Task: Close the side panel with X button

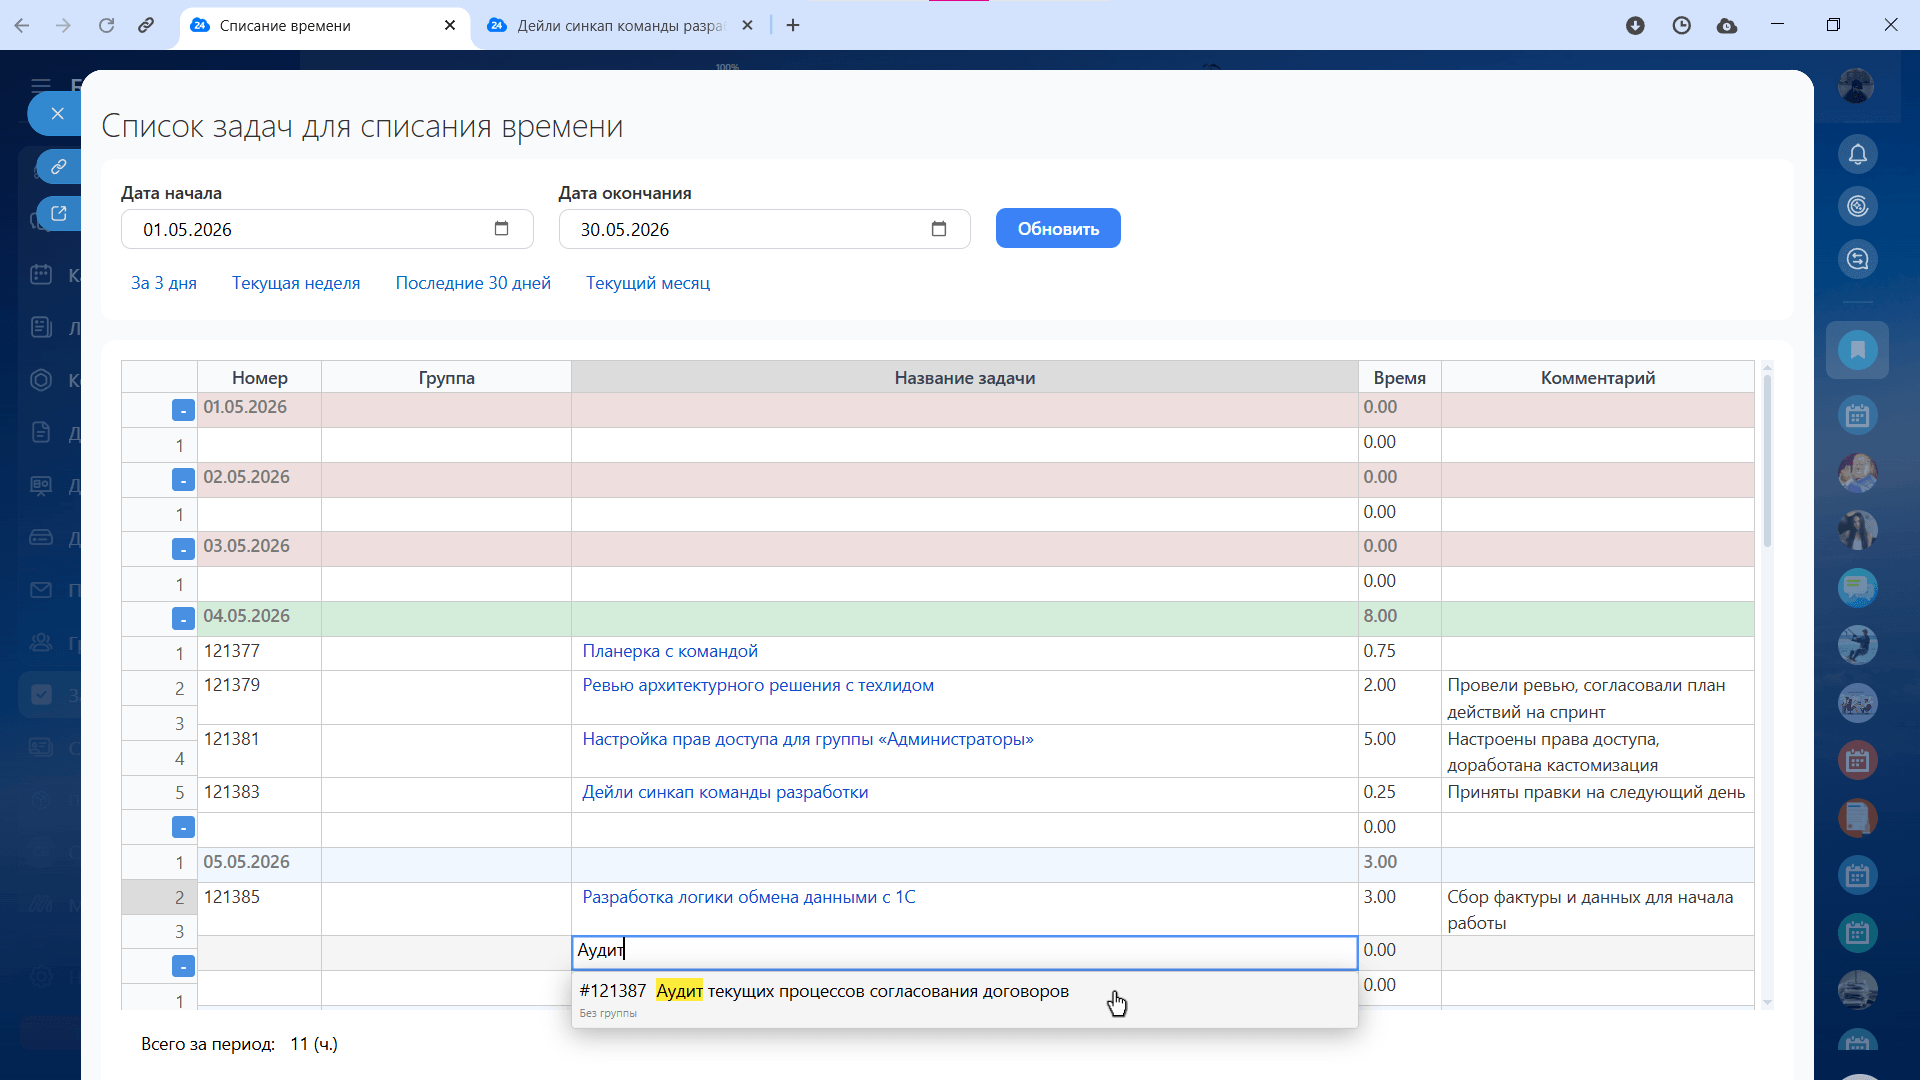Action: pyautogui.click(x=57, y=114)
